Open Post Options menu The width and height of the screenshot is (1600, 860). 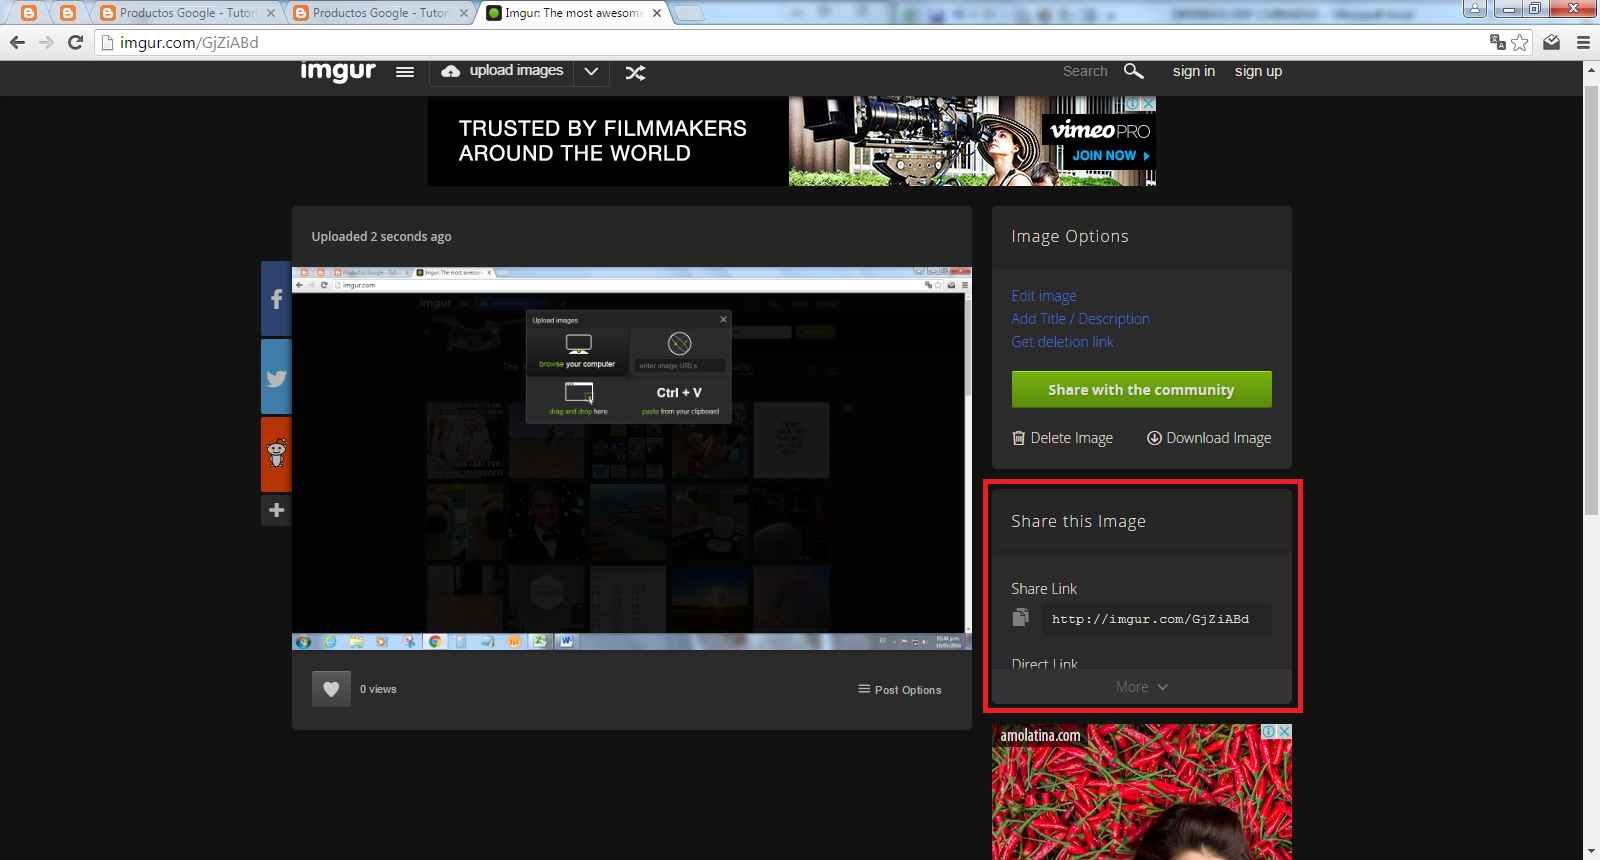pyautogui.click(x=899, y=690)
